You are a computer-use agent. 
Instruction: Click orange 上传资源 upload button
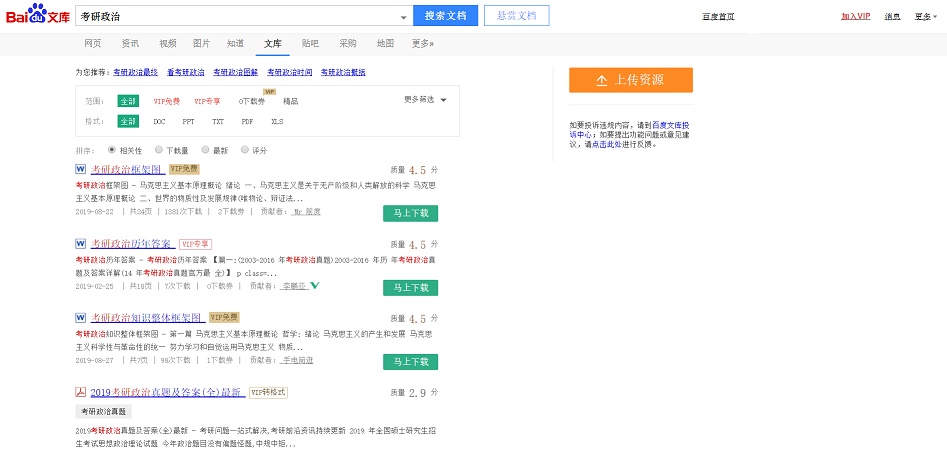click(x=631, y=80)
